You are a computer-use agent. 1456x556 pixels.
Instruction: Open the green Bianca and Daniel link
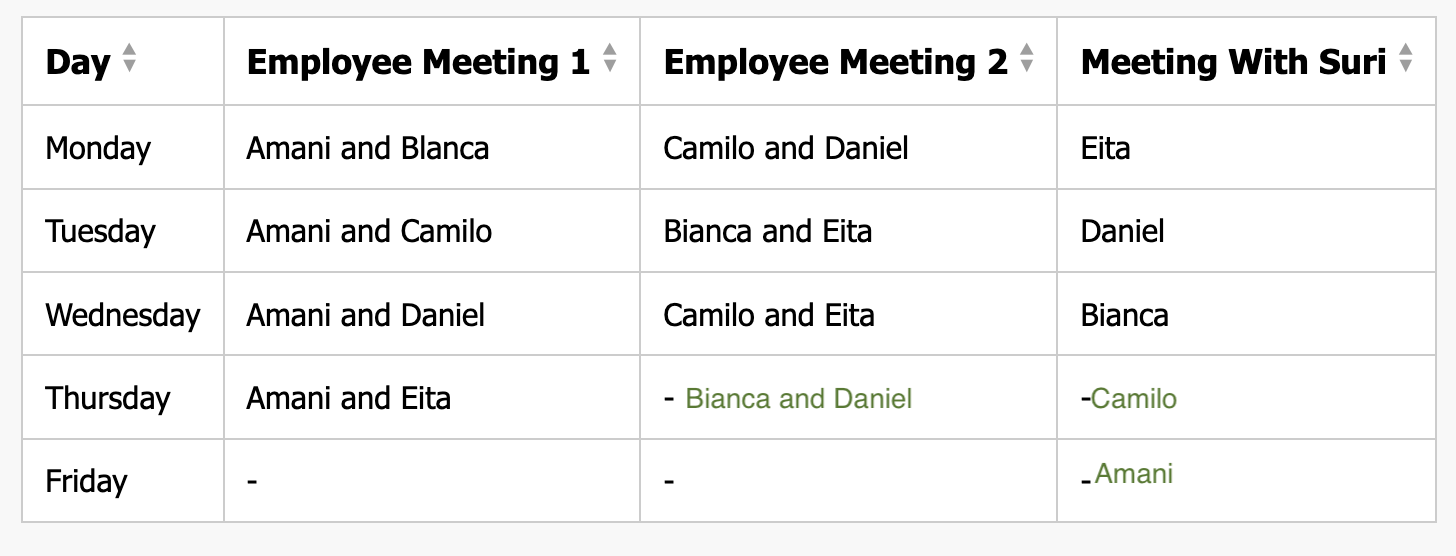pos(798,399)
